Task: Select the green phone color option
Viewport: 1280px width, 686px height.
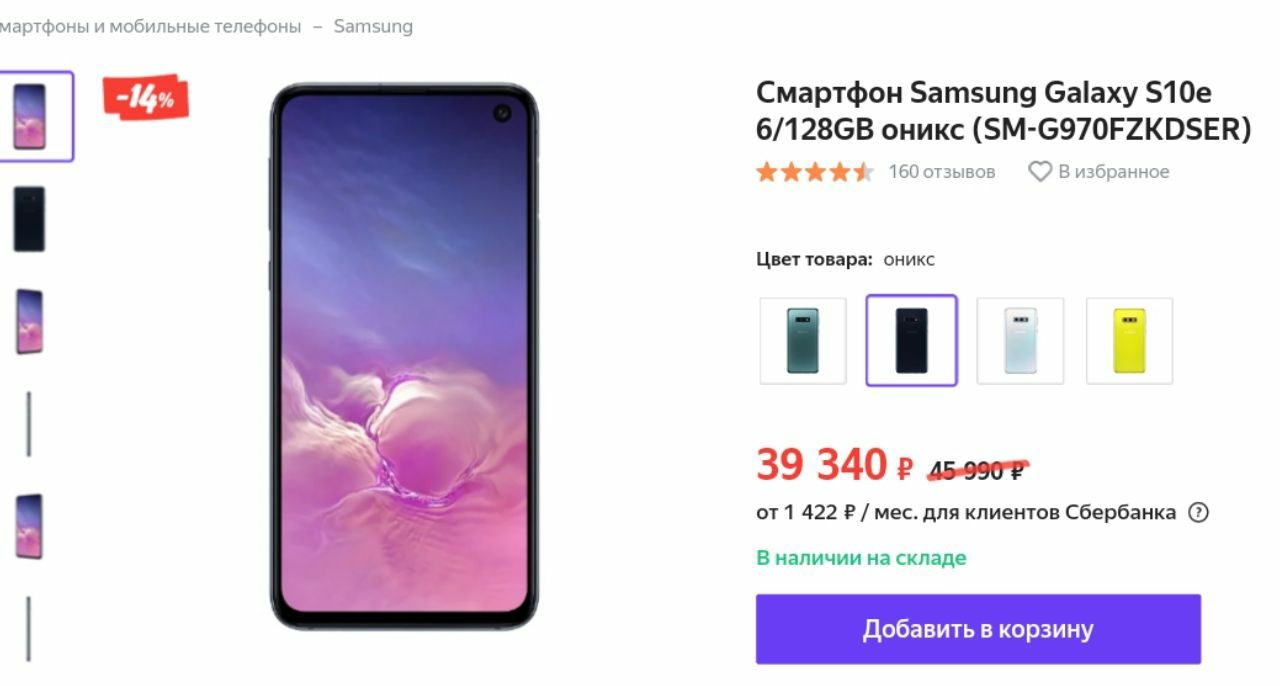Action: pos(803,341)
